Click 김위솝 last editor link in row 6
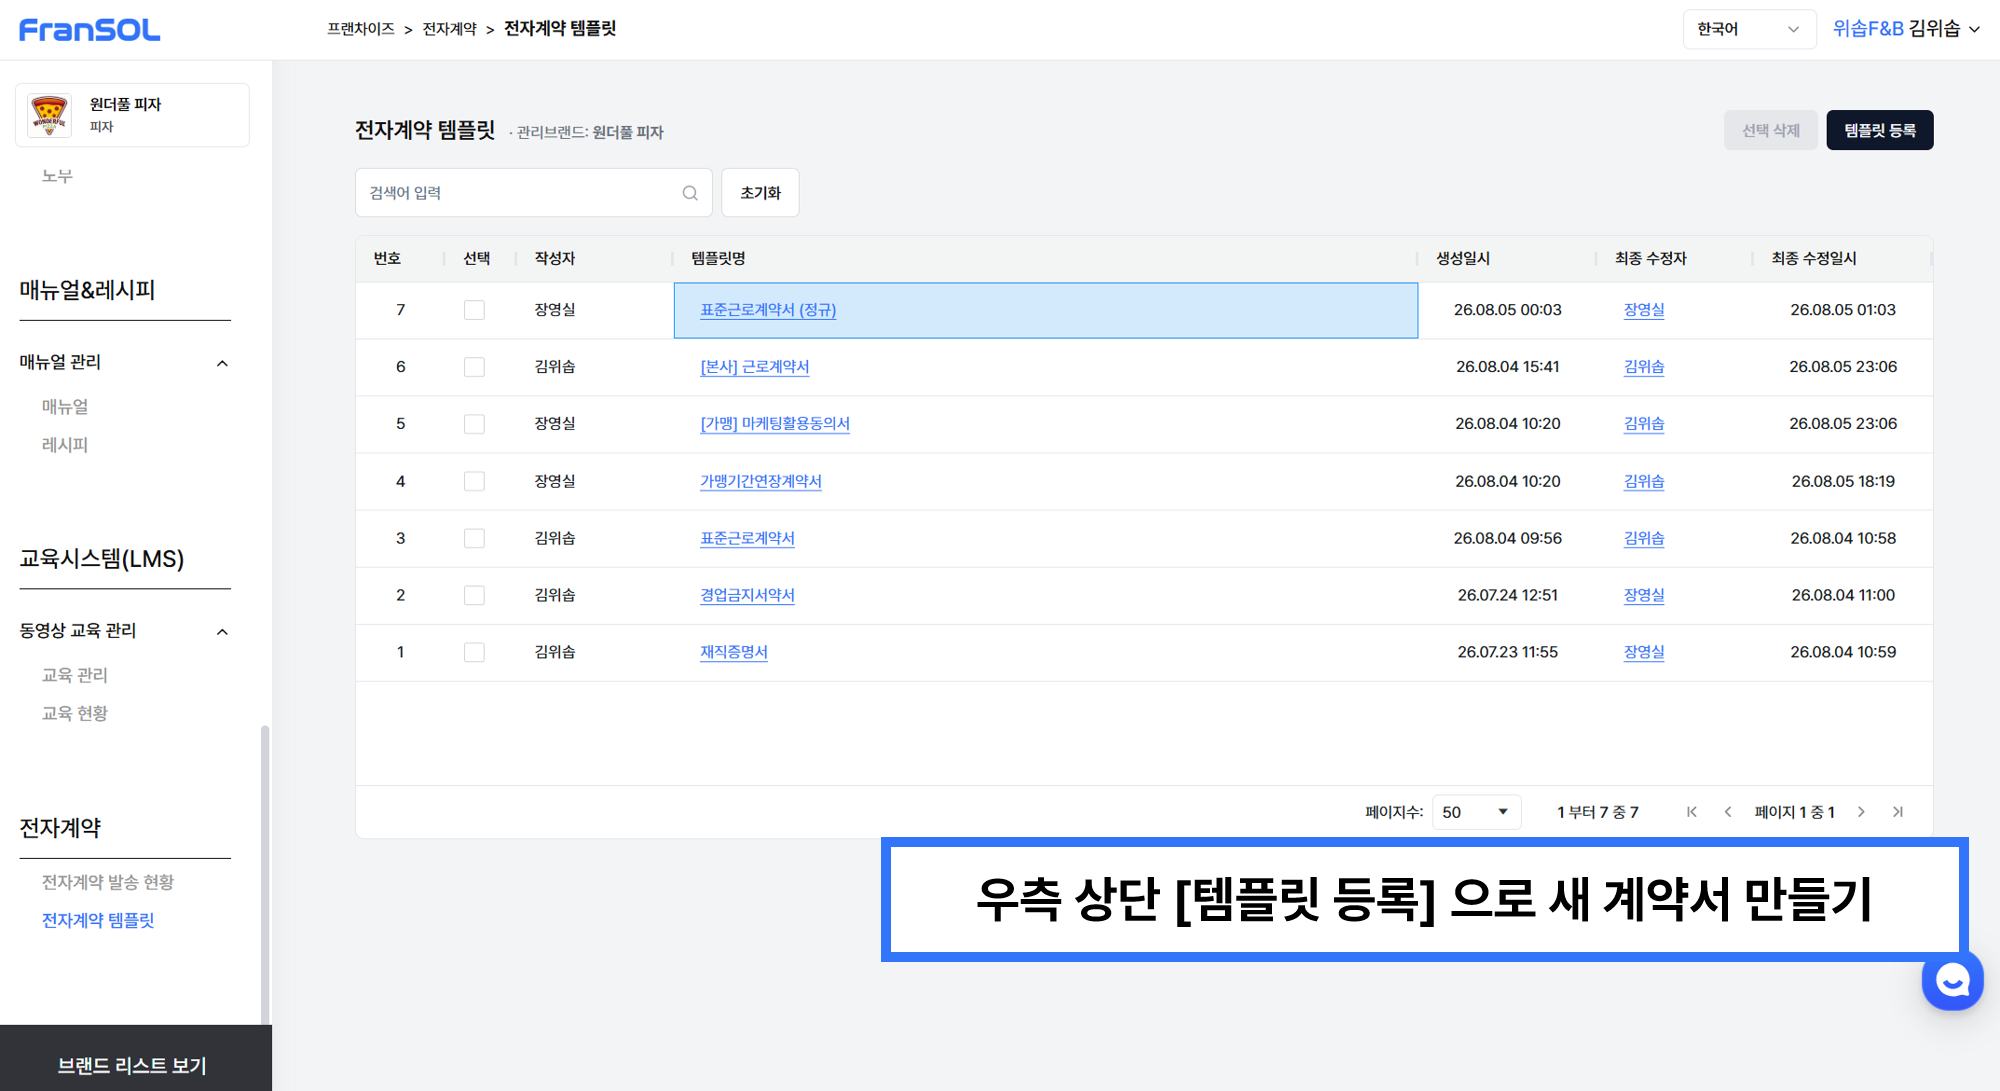The height and width of the screenshot is (1091, 2000). point(1644,367)
